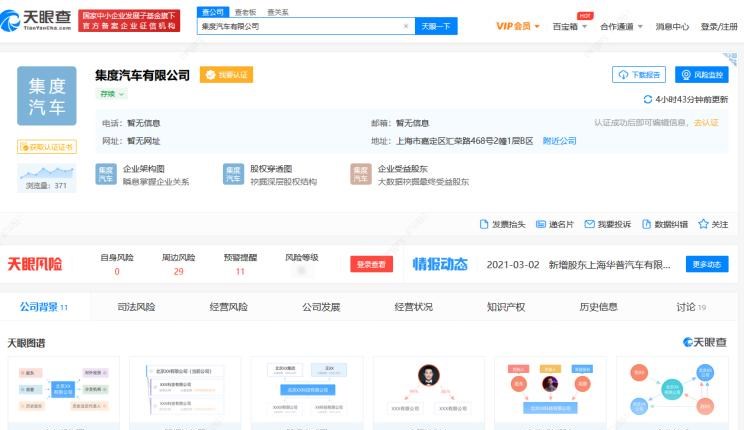Viewport: 744px width, 430px height.
Task: Click the 天眼一下 search button
Action: [436, 26]
